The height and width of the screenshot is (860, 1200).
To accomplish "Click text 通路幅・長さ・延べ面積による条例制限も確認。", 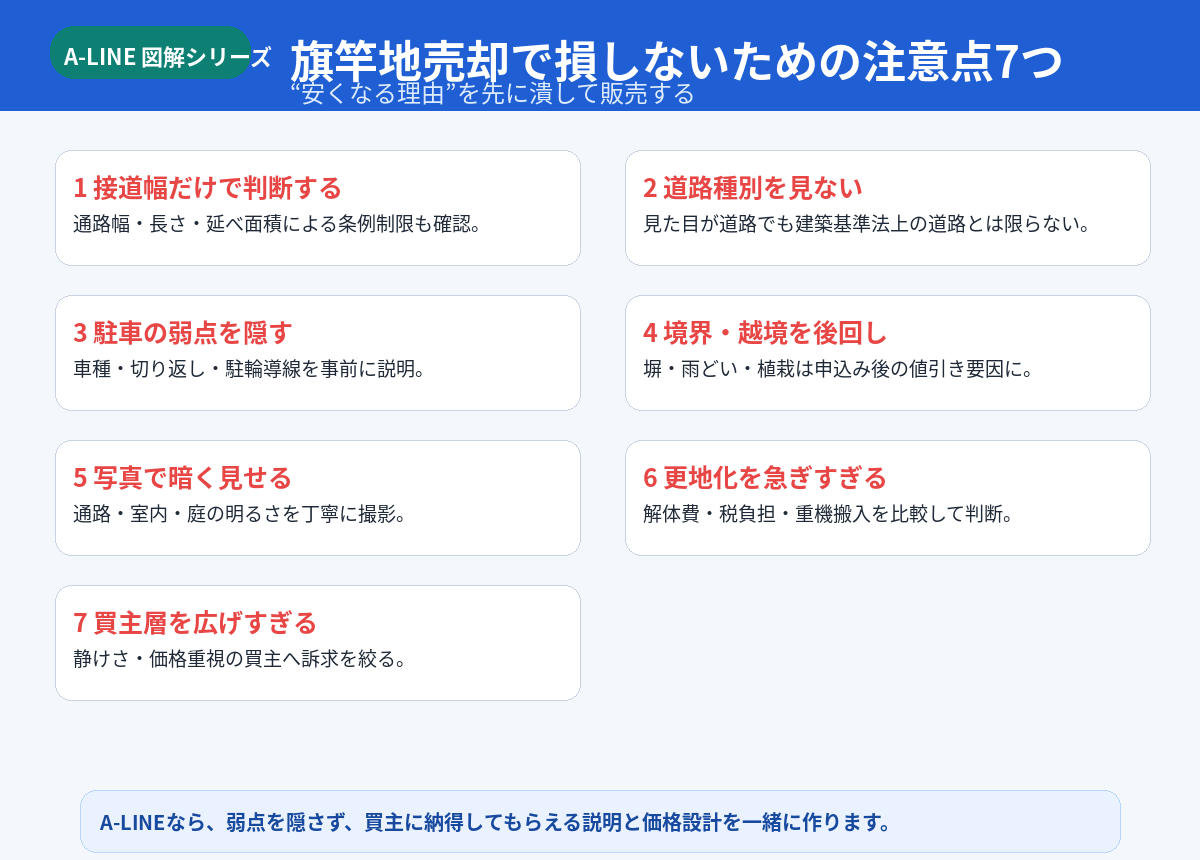I will tap(278, 223).
